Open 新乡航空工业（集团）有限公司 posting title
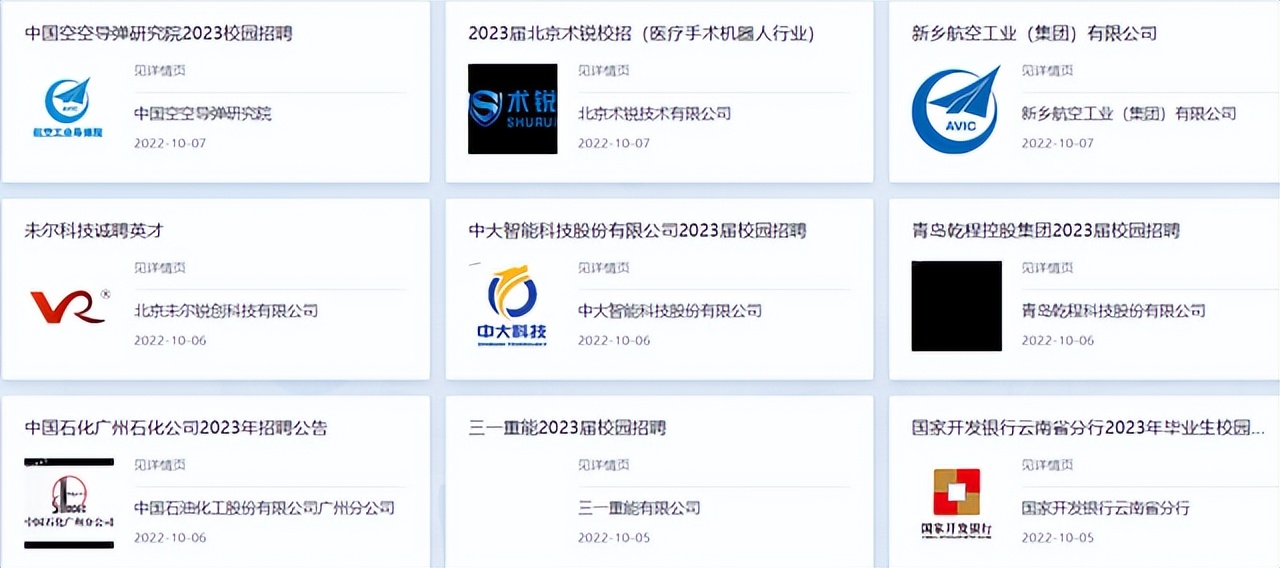The width and height of the screenshot is (1280, 568). [x=1034, y=34]
